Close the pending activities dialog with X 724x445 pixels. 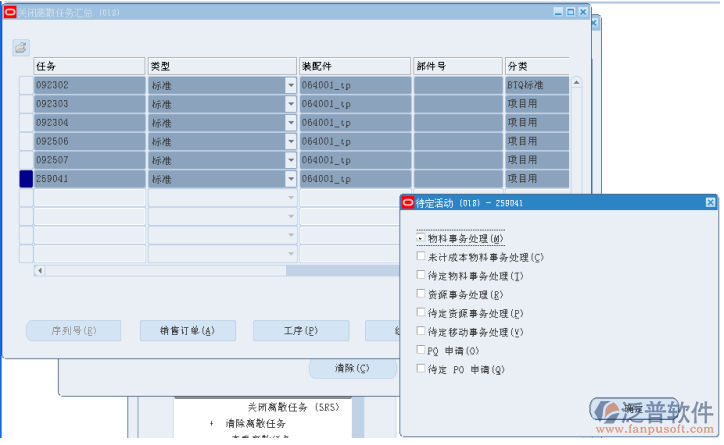[710, 202]
